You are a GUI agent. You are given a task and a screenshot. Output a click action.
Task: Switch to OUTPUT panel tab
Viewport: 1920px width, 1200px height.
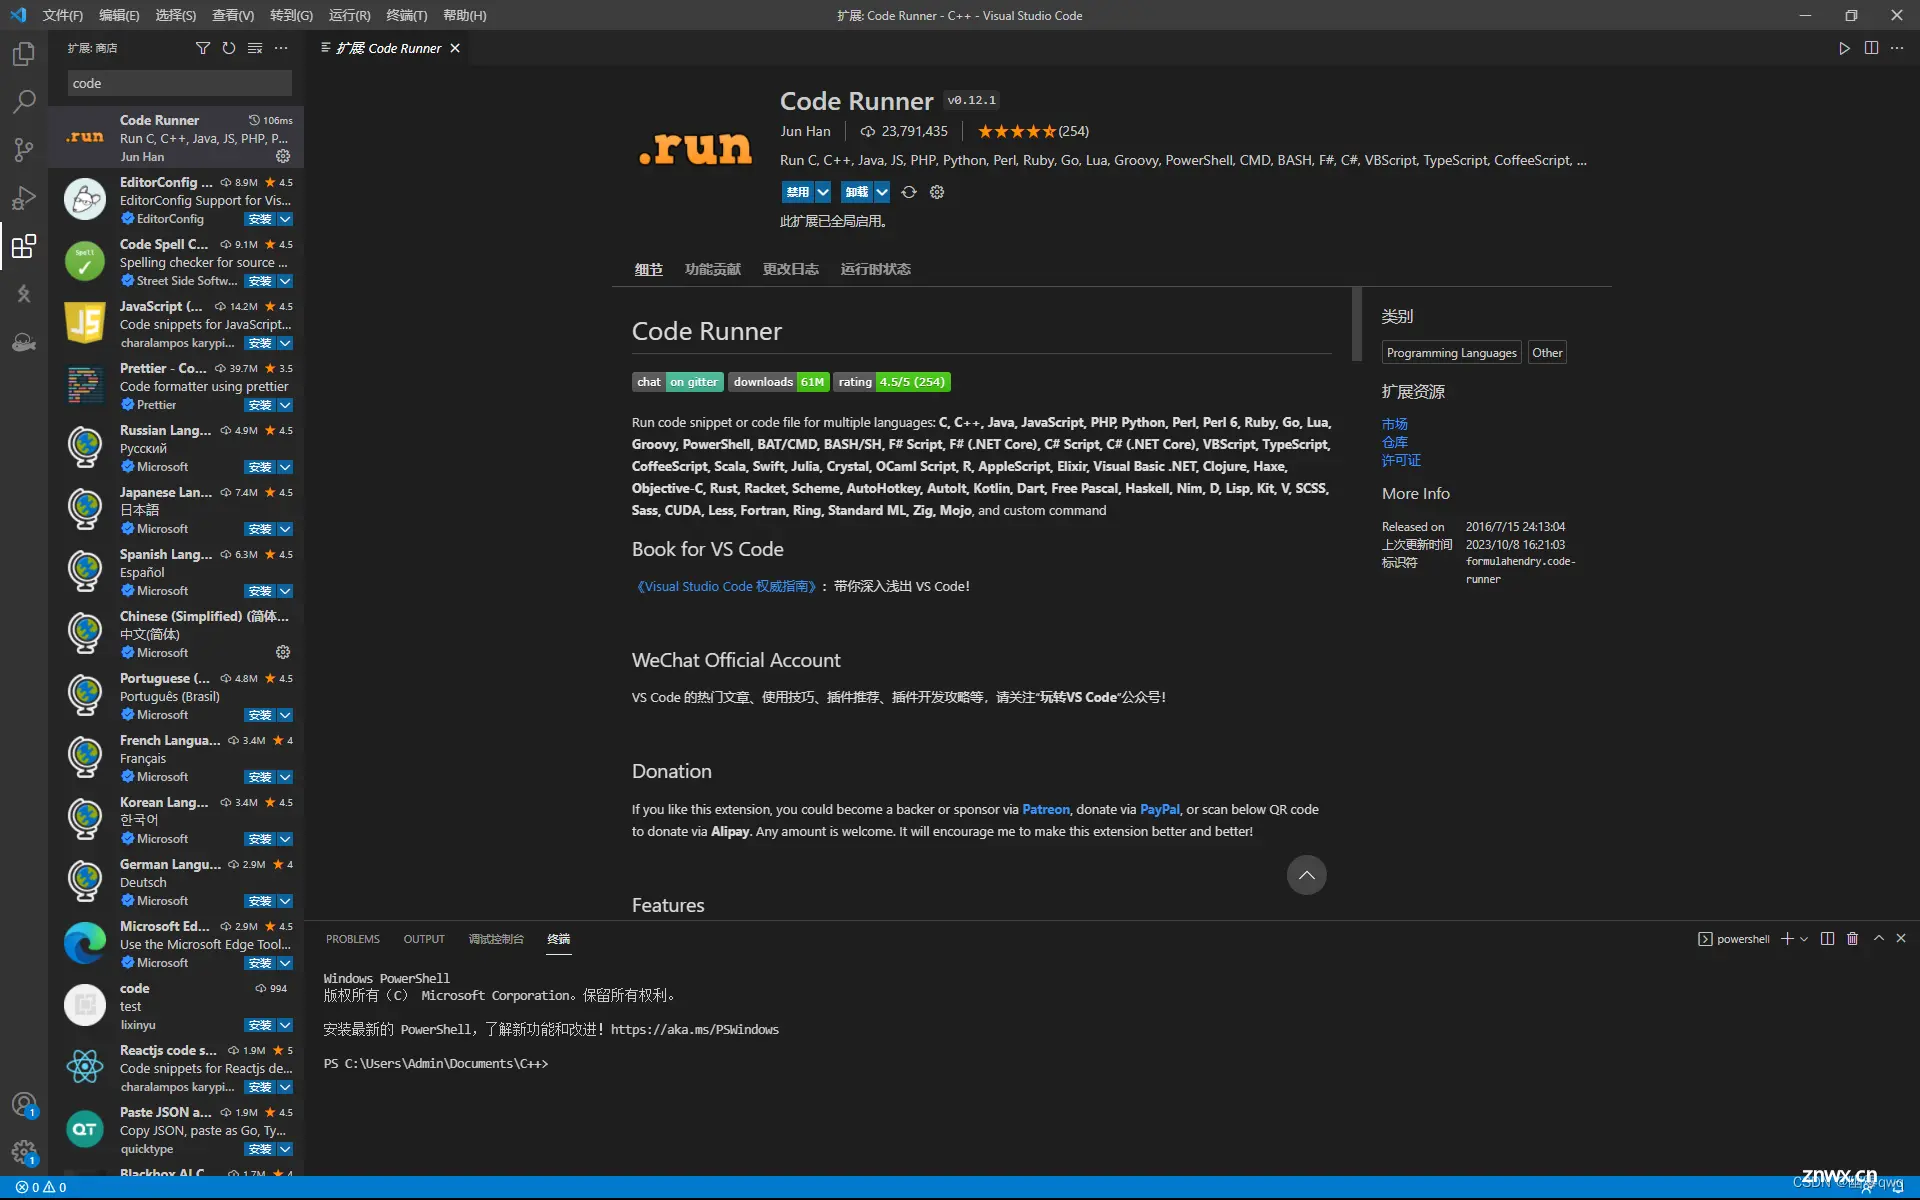tap(424, 939)
